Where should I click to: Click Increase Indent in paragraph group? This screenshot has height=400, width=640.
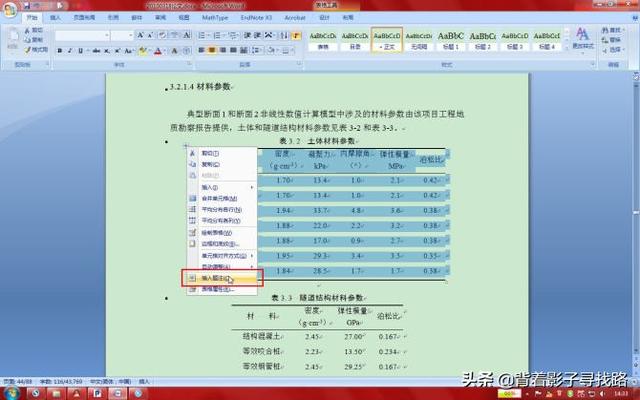point(257,36)
